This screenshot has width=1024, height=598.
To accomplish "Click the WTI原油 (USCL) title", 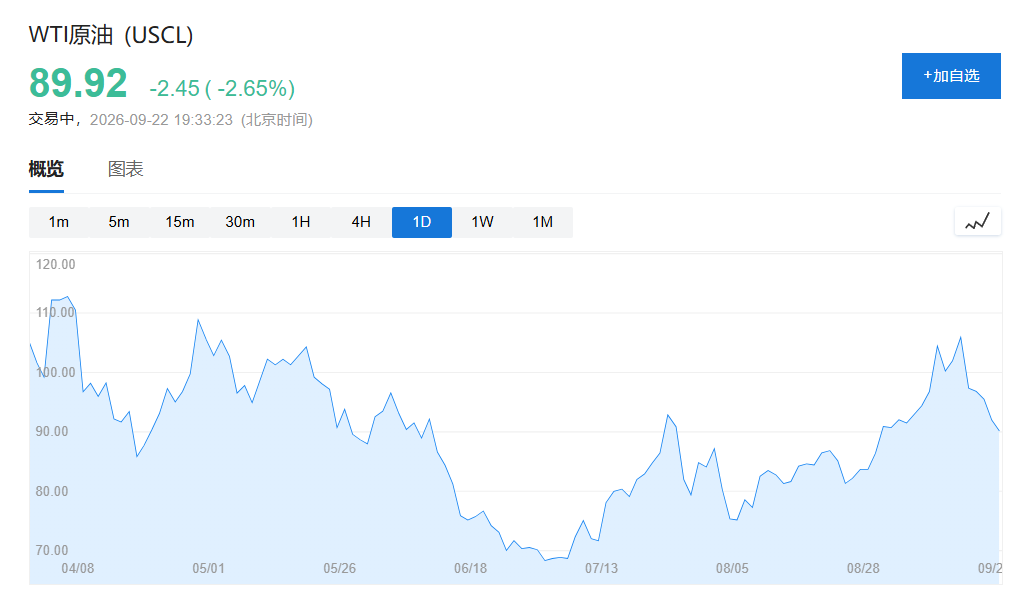I will coord(111,35).
